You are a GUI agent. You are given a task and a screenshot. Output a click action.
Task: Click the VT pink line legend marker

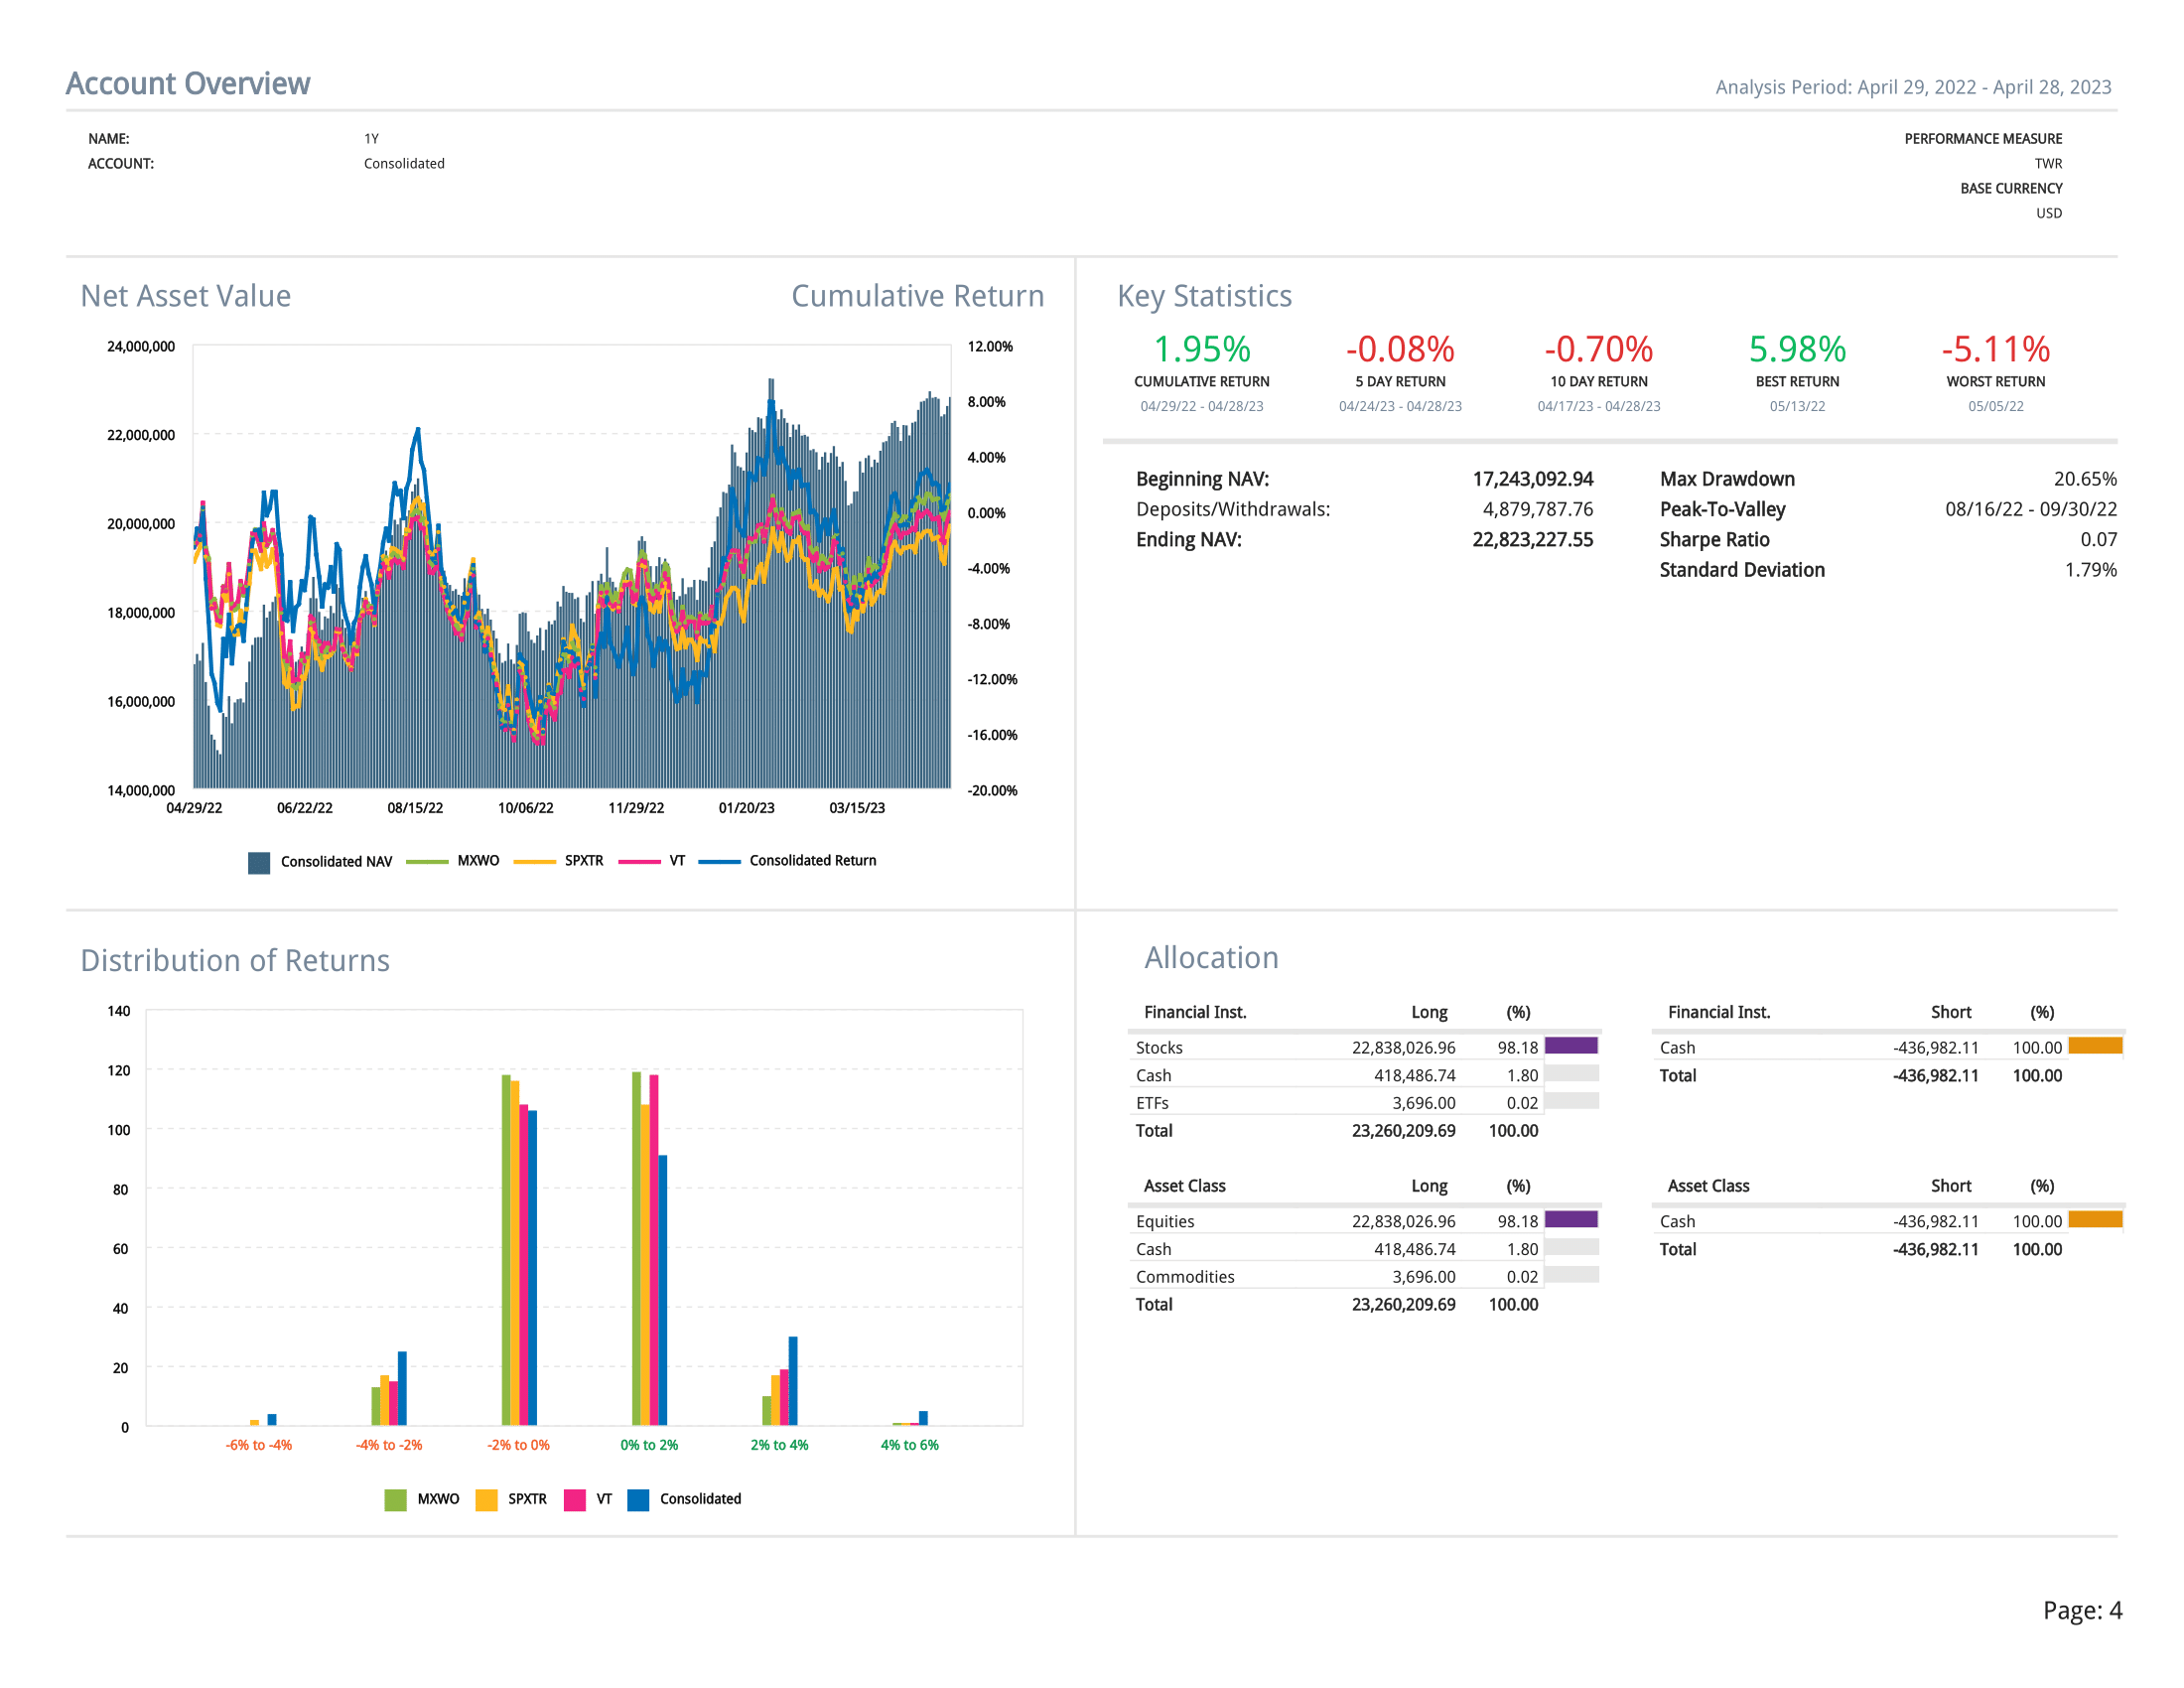[639, 861]
